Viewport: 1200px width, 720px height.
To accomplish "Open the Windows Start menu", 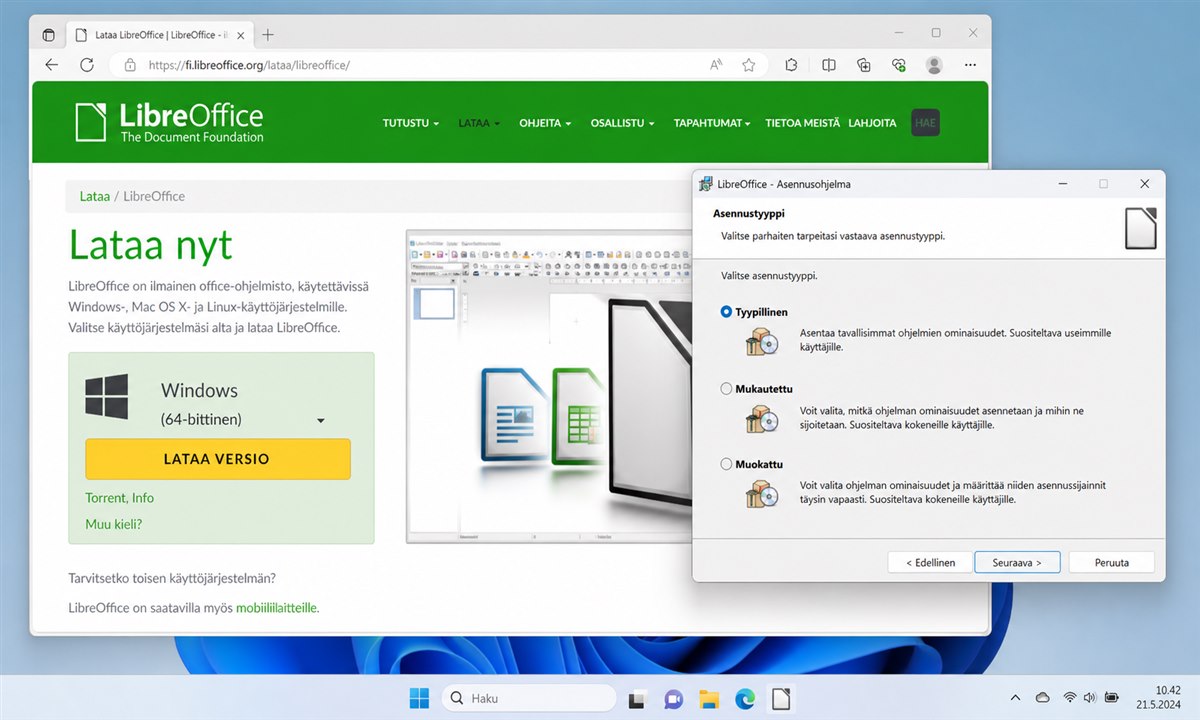I will [x=419, y=699].
